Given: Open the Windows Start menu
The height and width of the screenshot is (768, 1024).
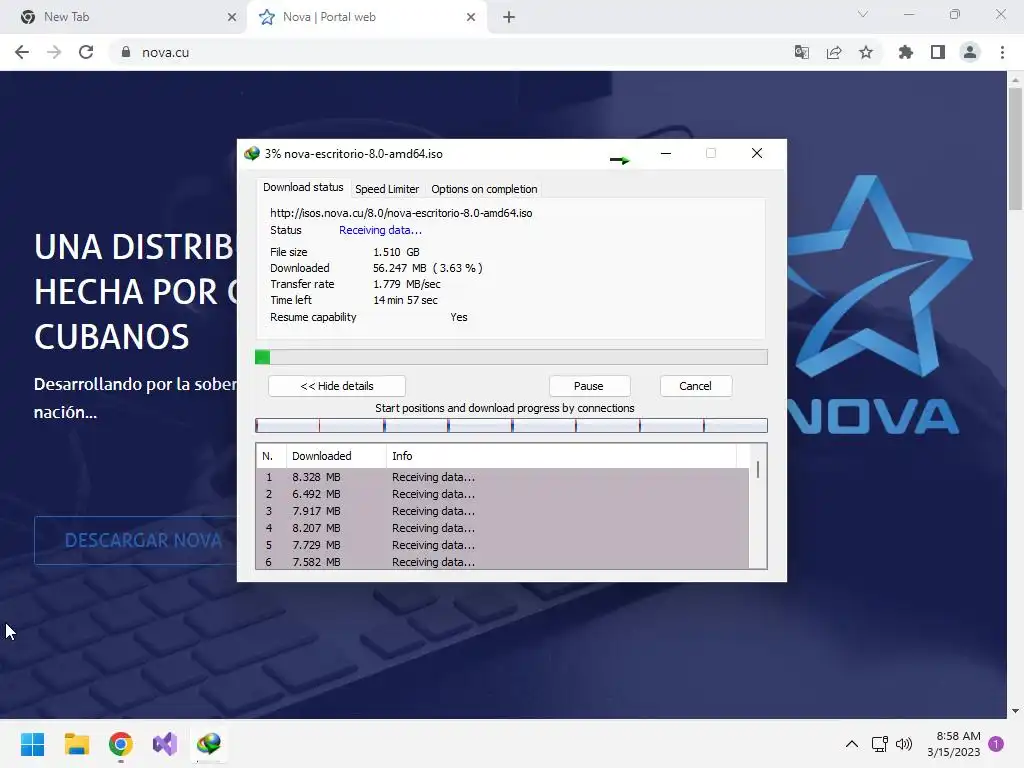Looking at the screenshot, I should click(x=32, y=744).
